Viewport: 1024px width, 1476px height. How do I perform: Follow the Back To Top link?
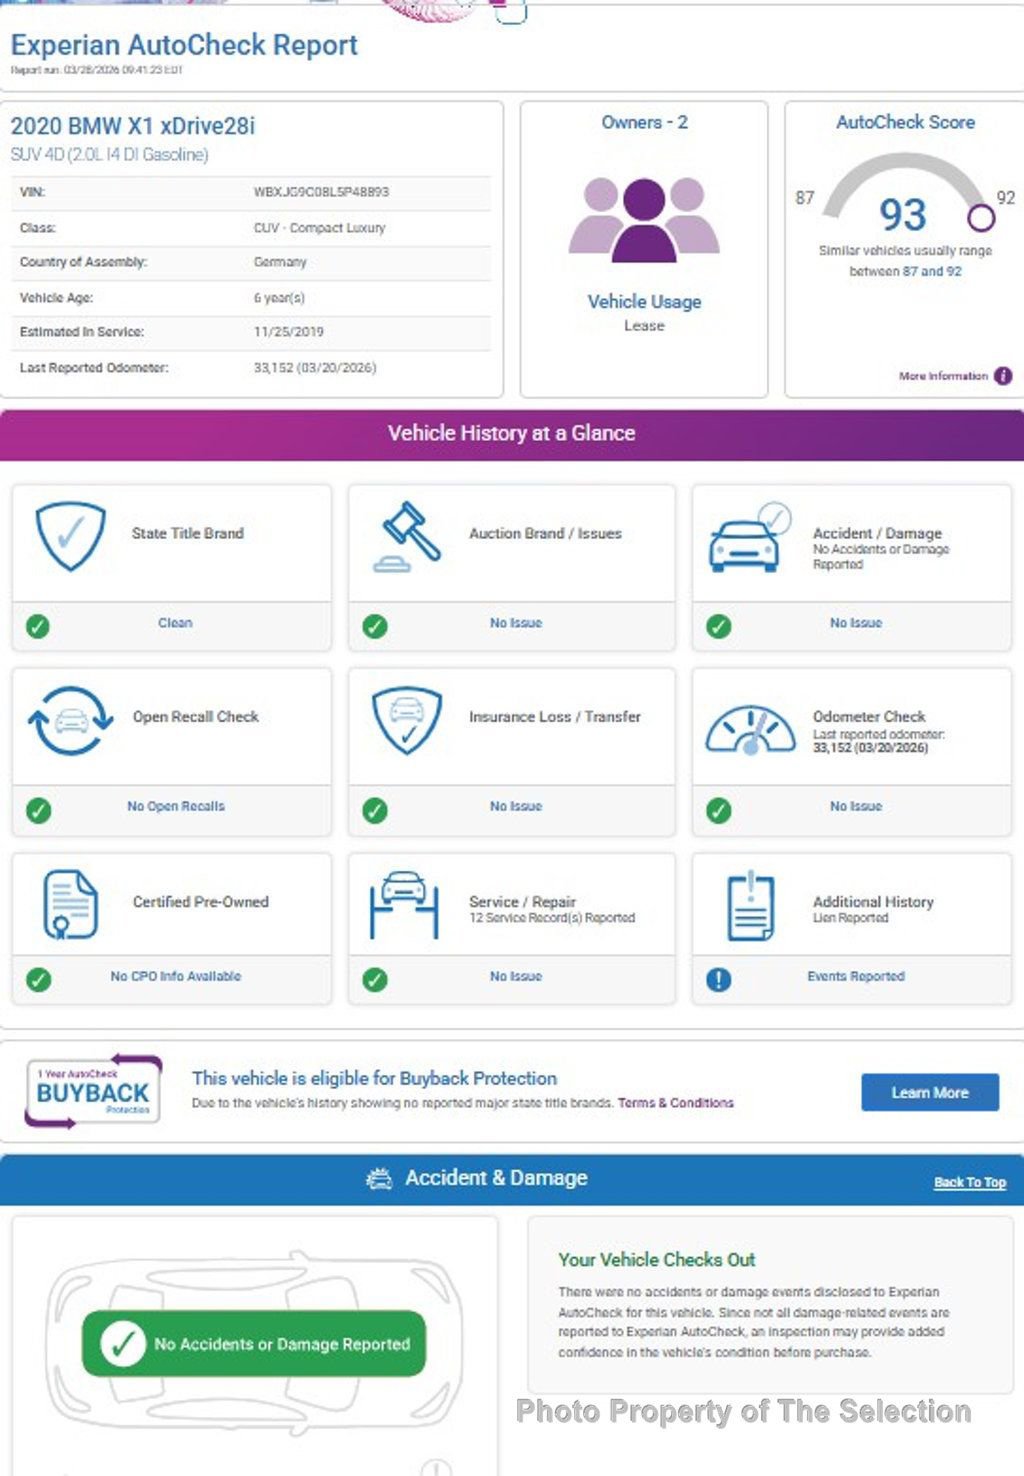(x=969, y=1182)
